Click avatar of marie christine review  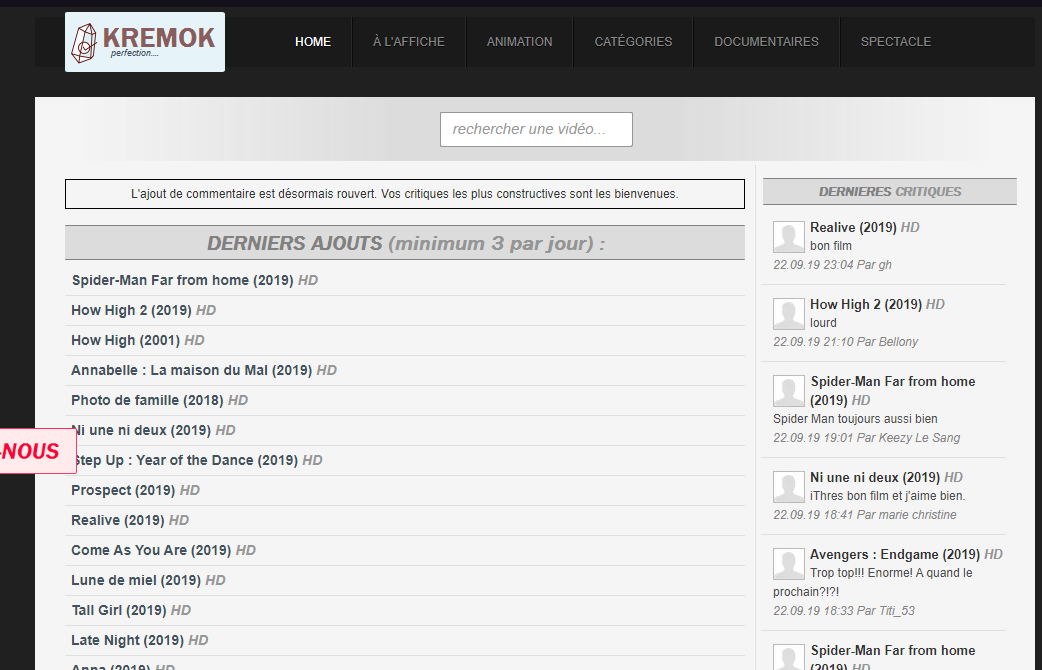click(789, 487)
